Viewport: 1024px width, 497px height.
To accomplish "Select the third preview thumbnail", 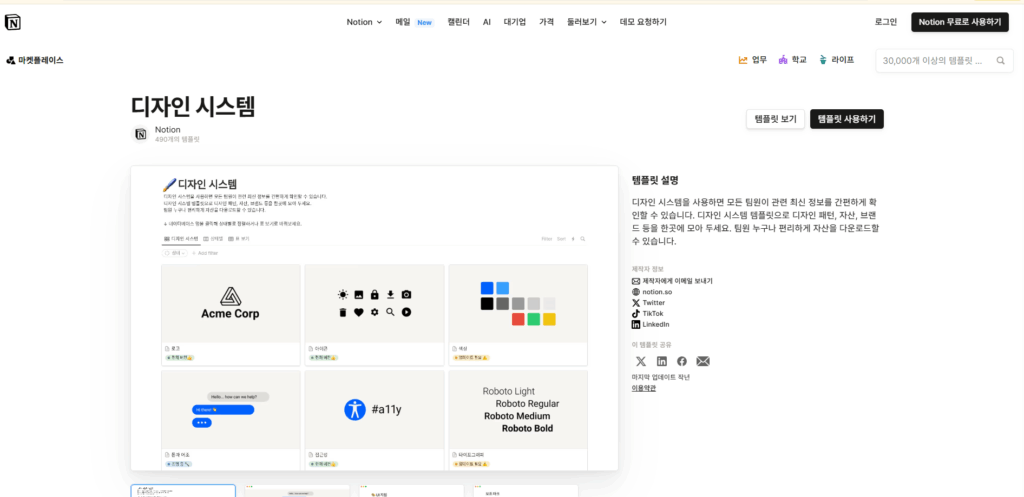I will 411,490.
